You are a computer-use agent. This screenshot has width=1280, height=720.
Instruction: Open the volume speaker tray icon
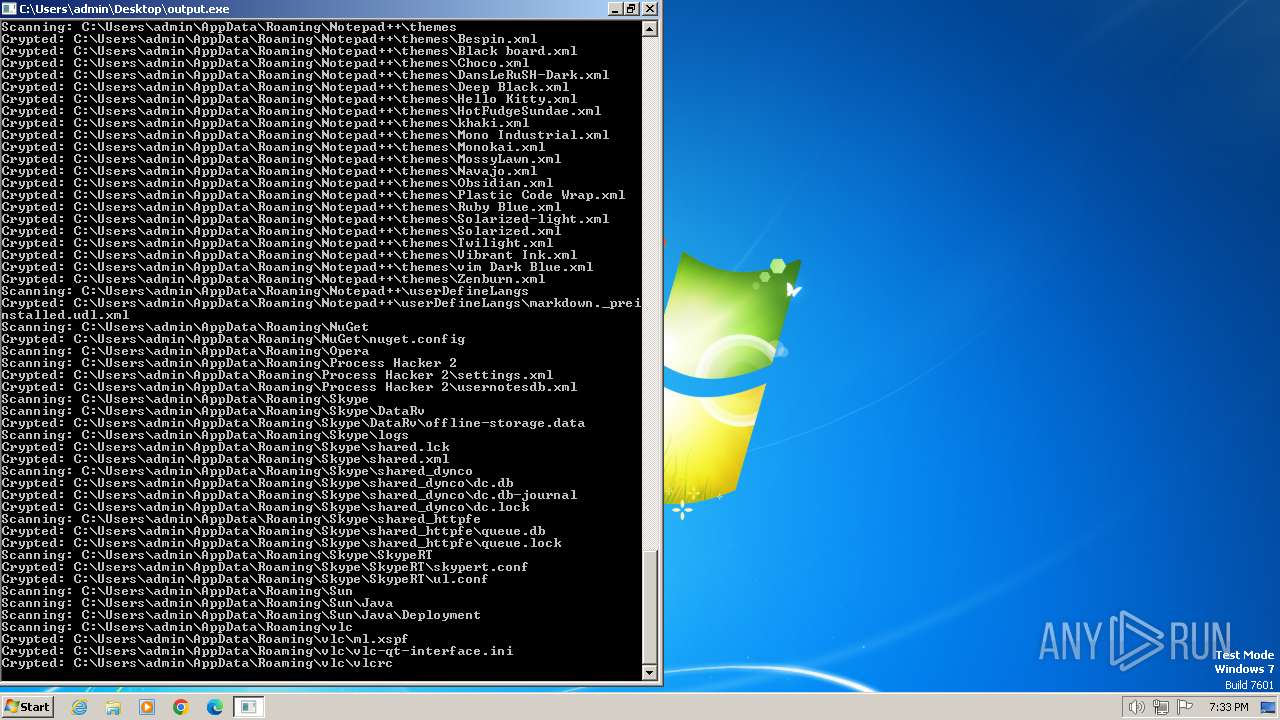(1136, 707)
